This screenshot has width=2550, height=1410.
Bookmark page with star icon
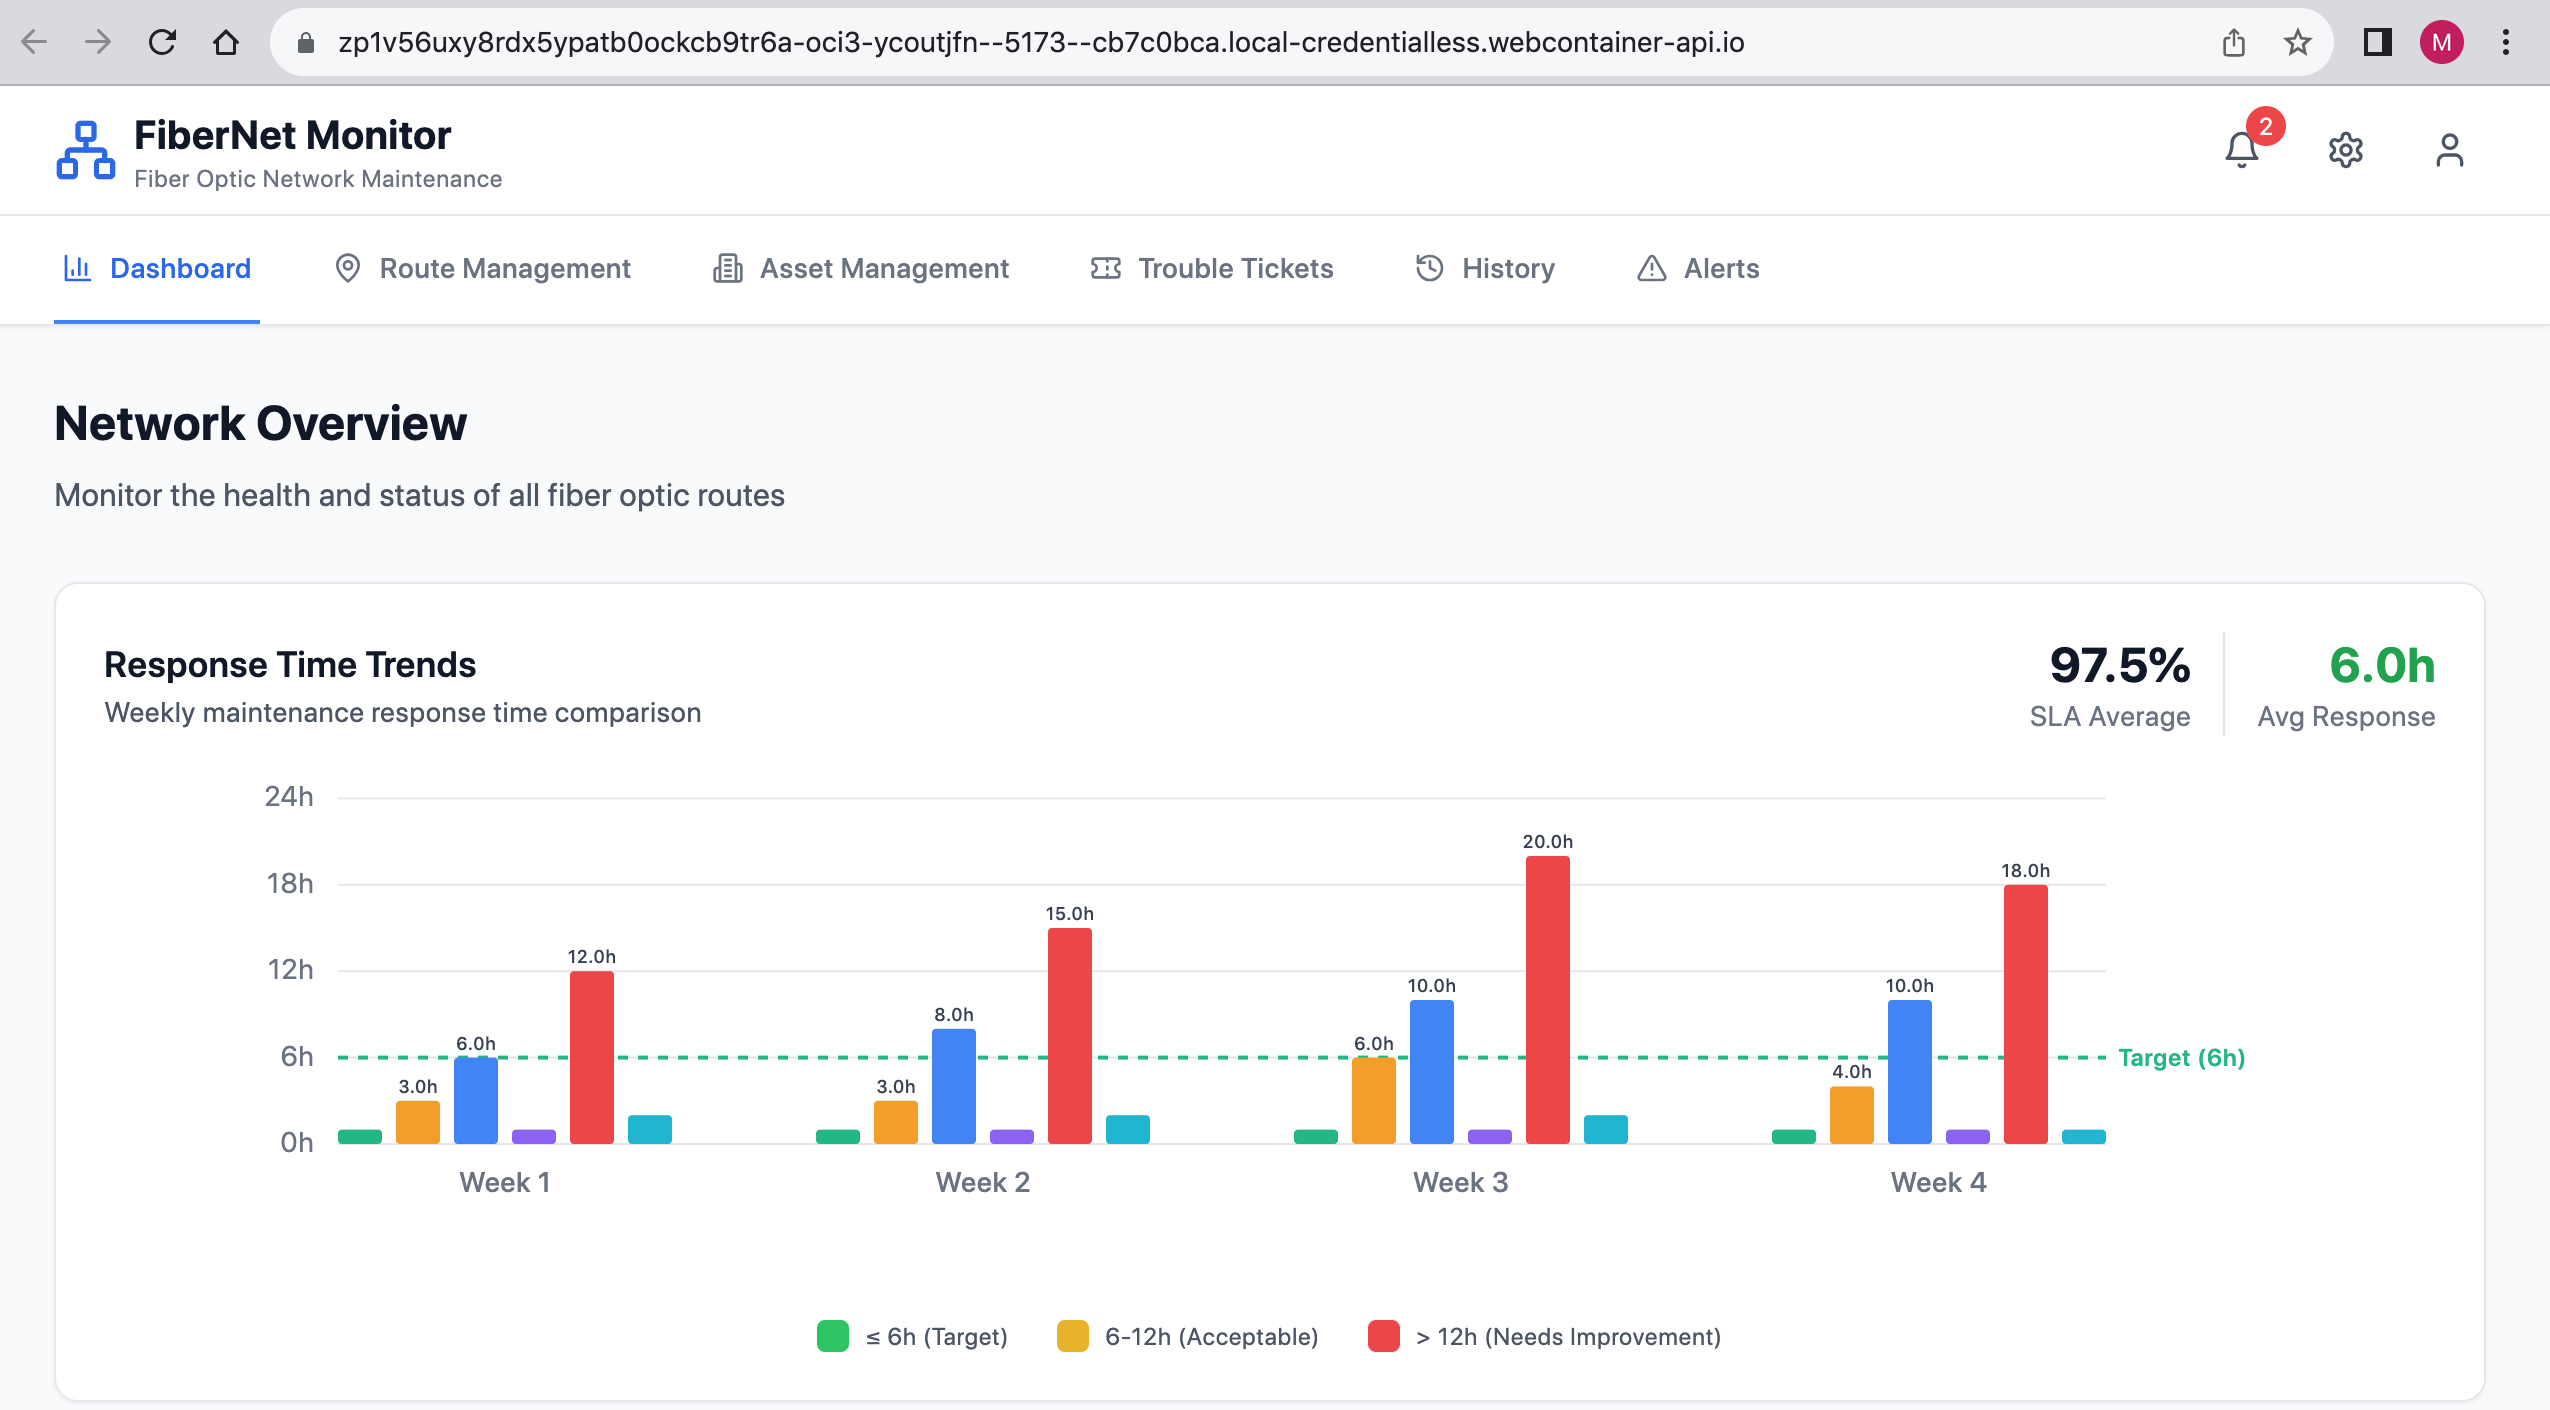click(x=2297, y=42)
